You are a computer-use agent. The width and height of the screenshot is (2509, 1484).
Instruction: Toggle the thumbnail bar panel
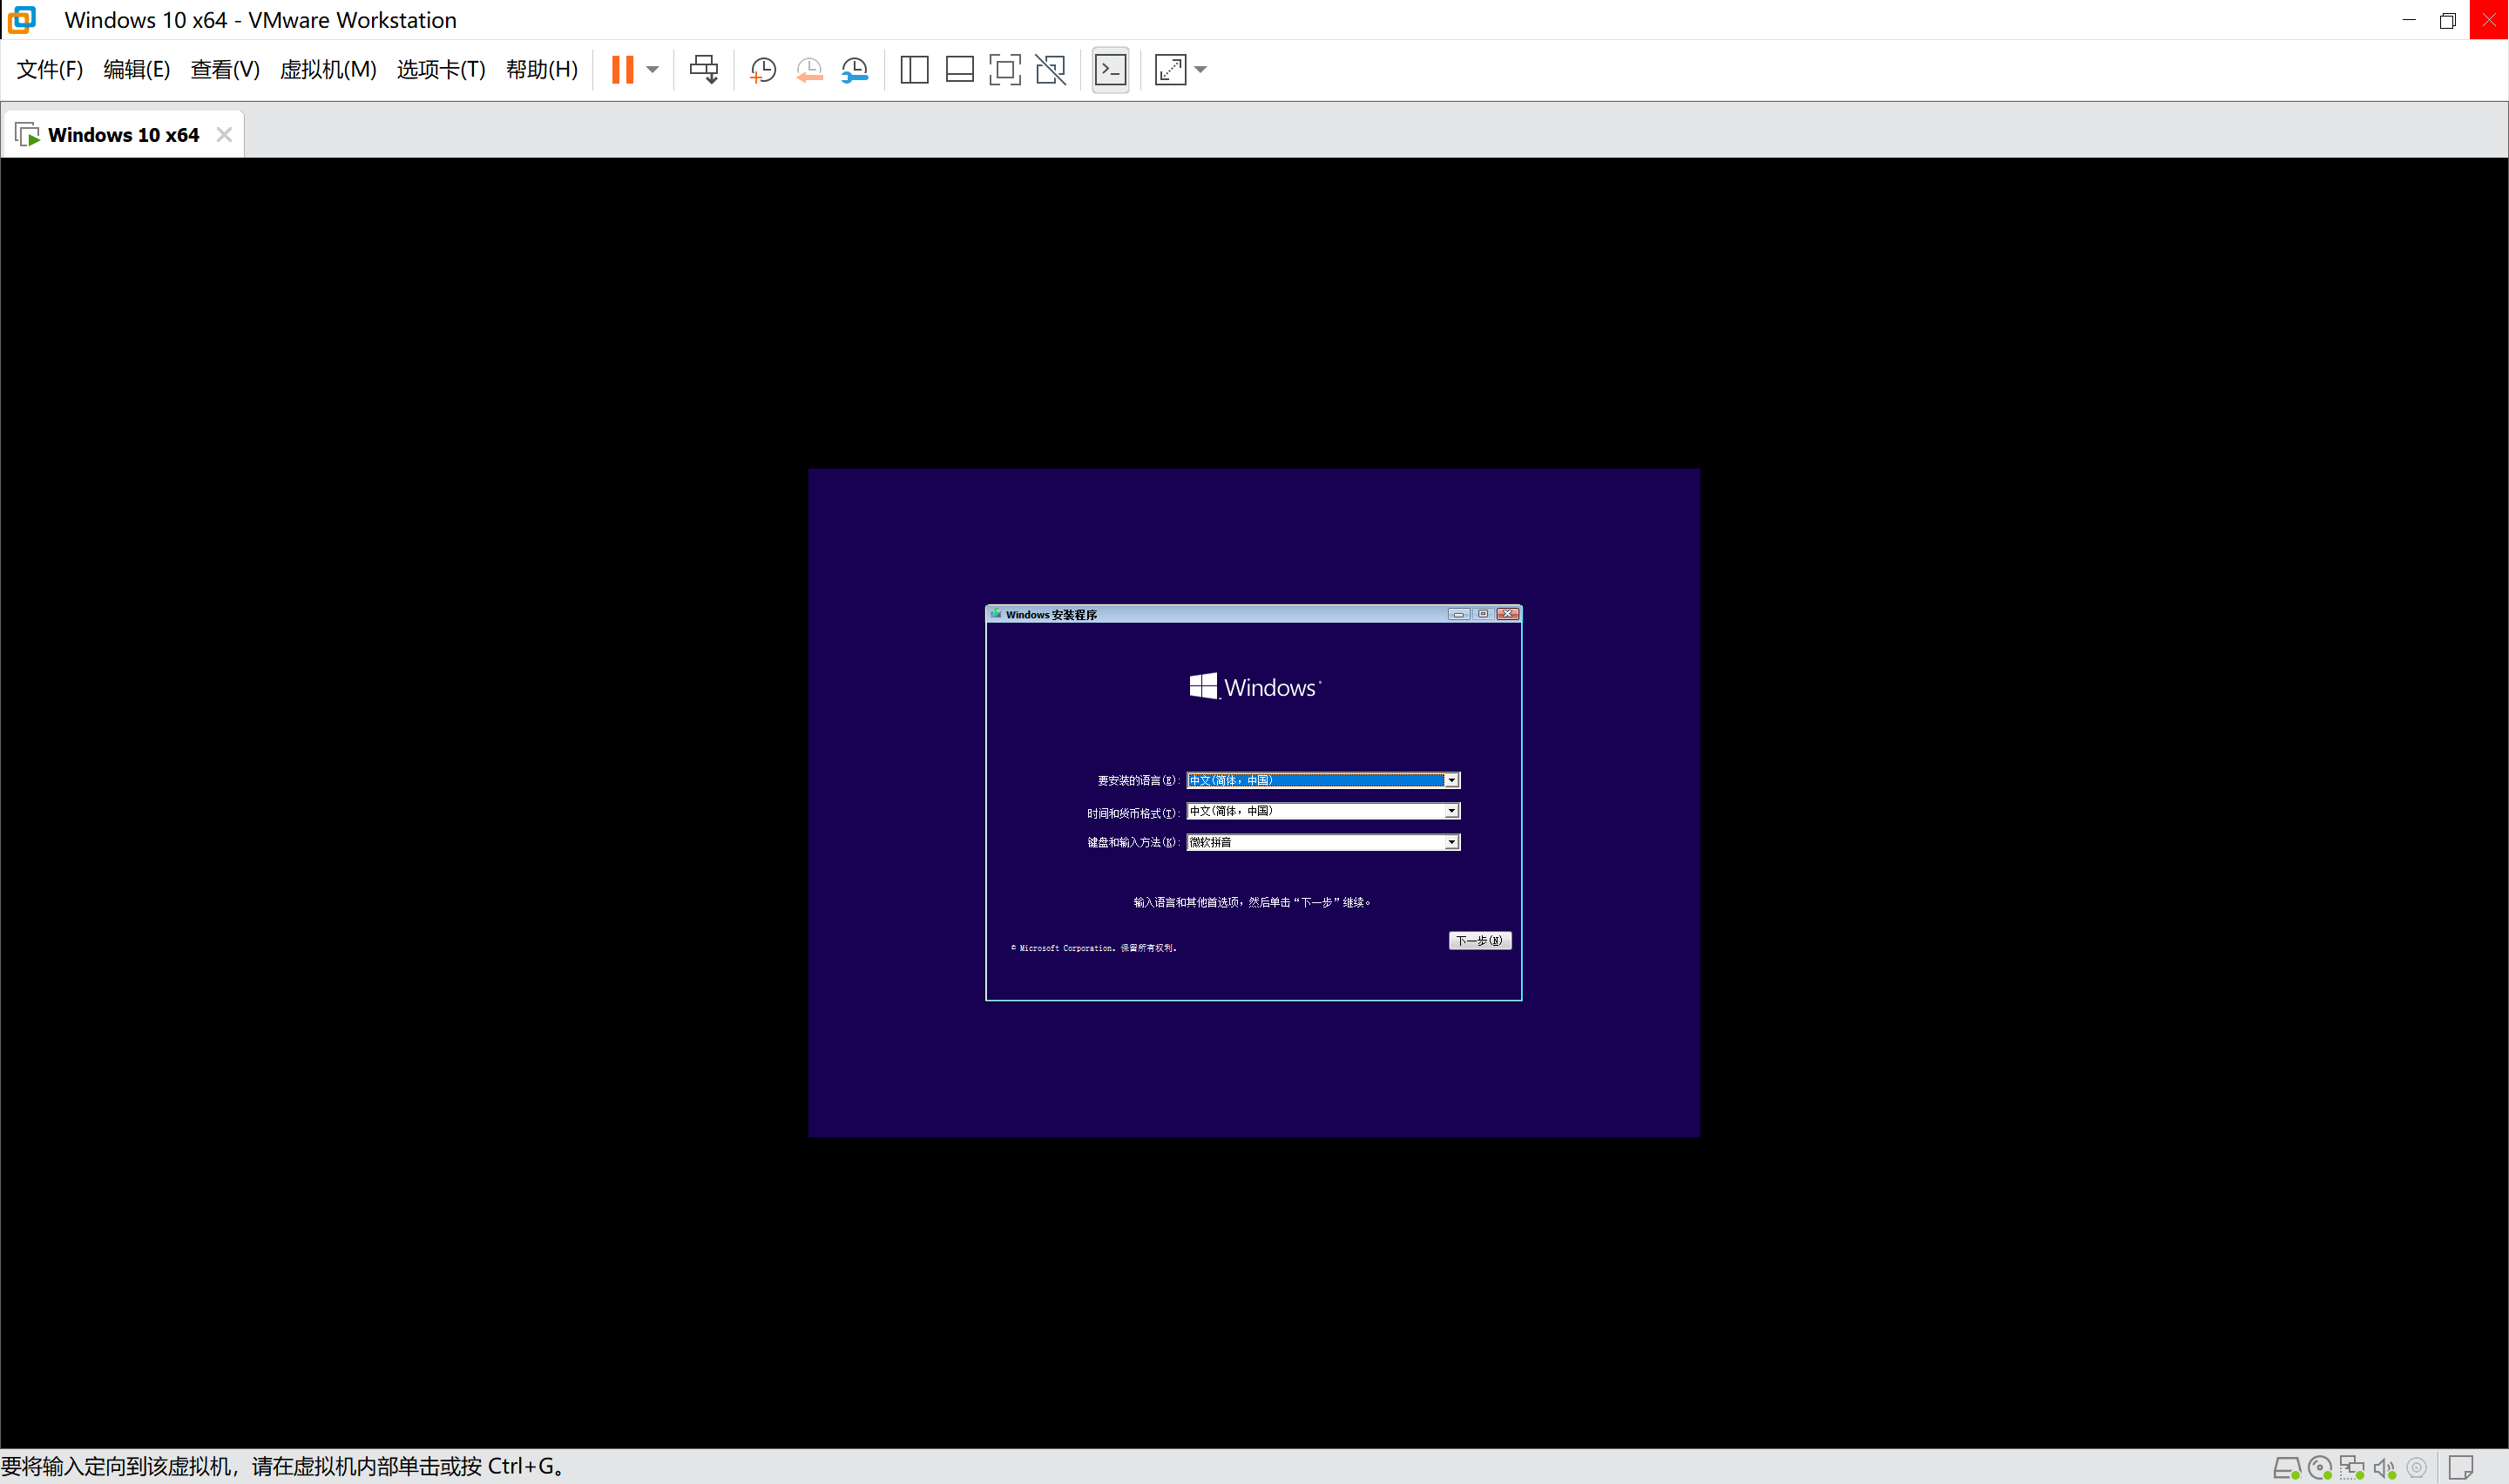tap(959, 69)
